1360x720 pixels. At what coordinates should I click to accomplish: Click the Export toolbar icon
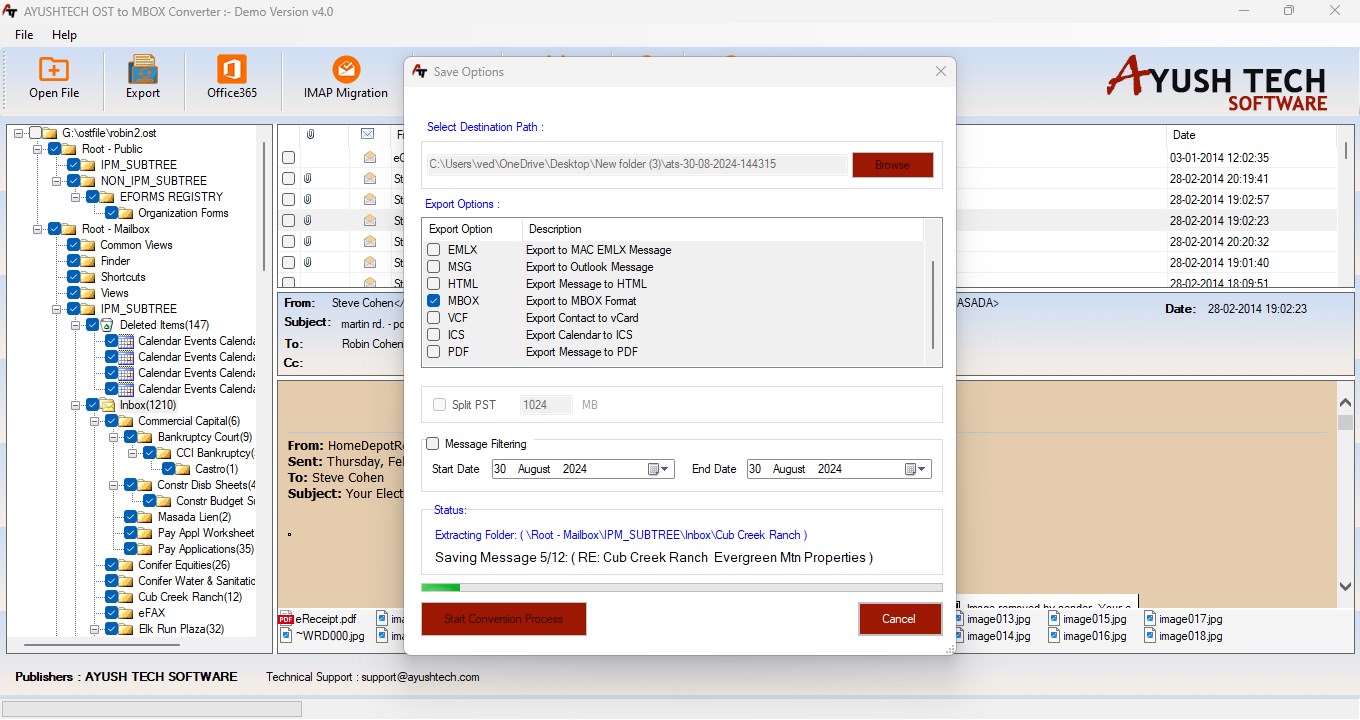[143, 69]
